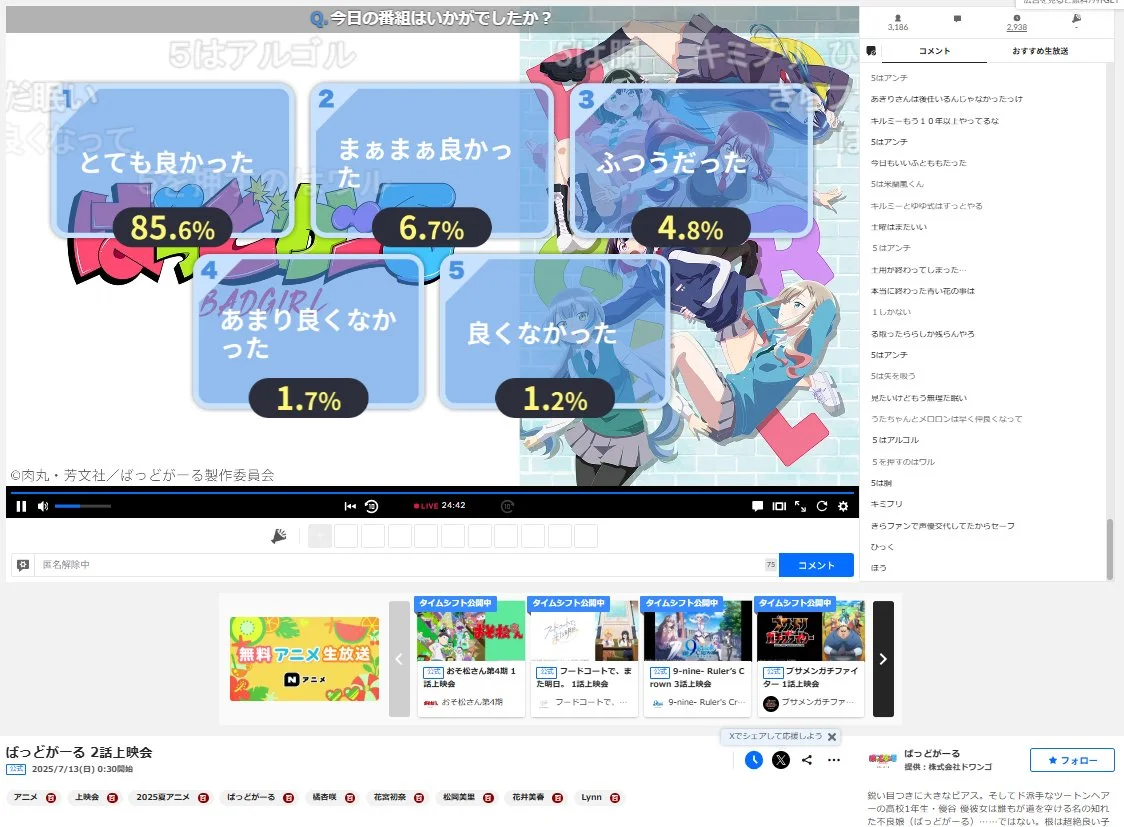Switch to the コメント tab

coord(934,51)
